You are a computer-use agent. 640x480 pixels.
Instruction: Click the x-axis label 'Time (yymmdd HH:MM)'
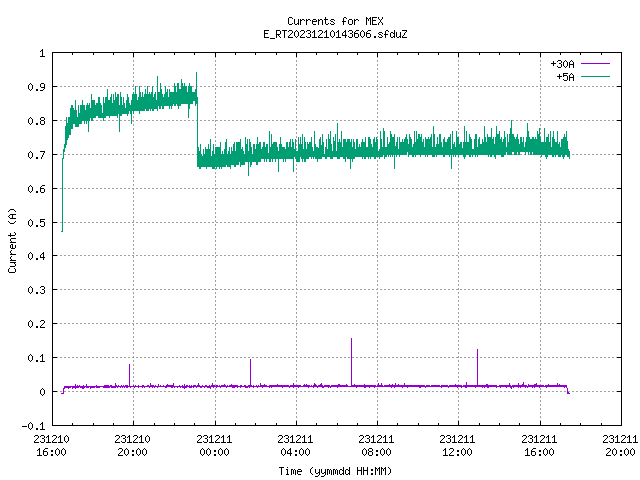tap(335, 471)
